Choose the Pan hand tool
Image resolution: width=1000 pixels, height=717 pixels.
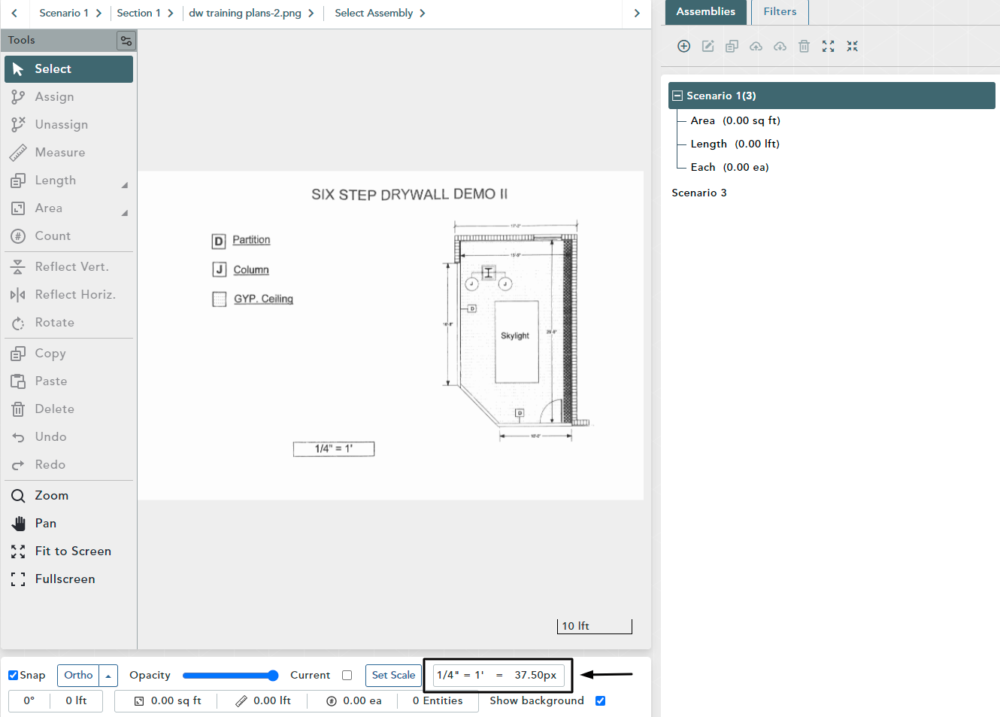(45, 523)
